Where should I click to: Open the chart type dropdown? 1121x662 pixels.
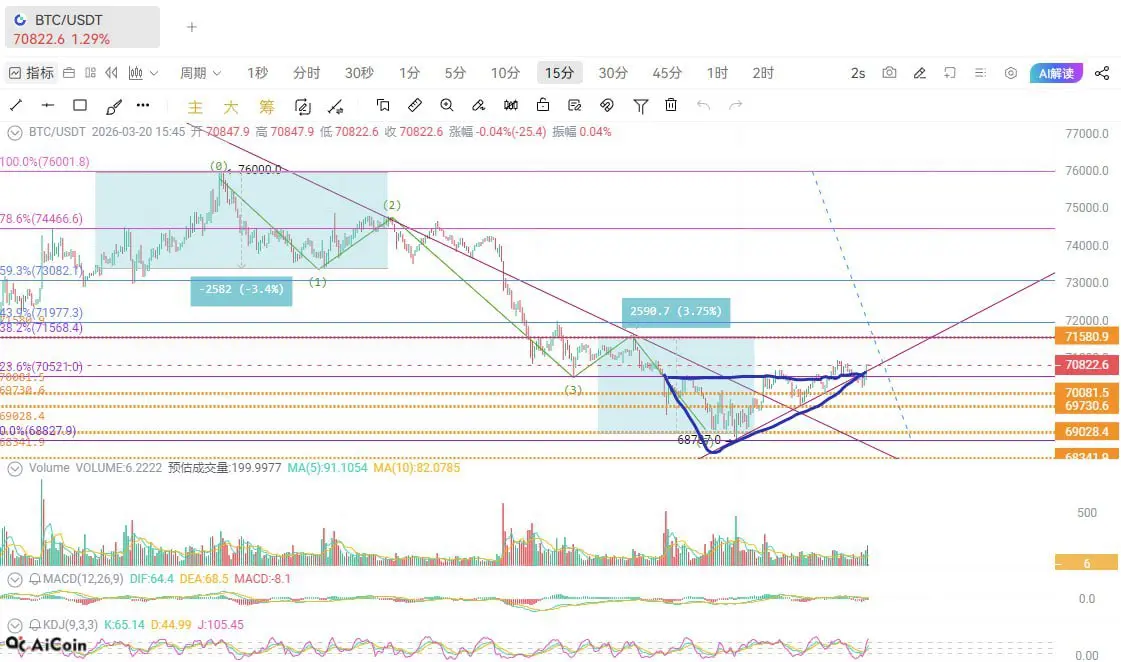143,73
